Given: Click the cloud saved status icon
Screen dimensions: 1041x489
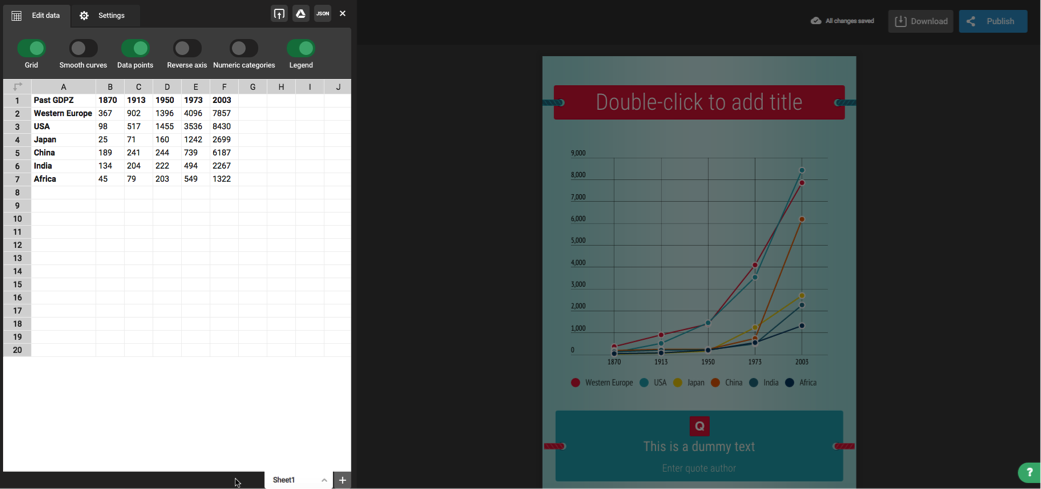Looking at the screenshot, I should pos(816,21).
